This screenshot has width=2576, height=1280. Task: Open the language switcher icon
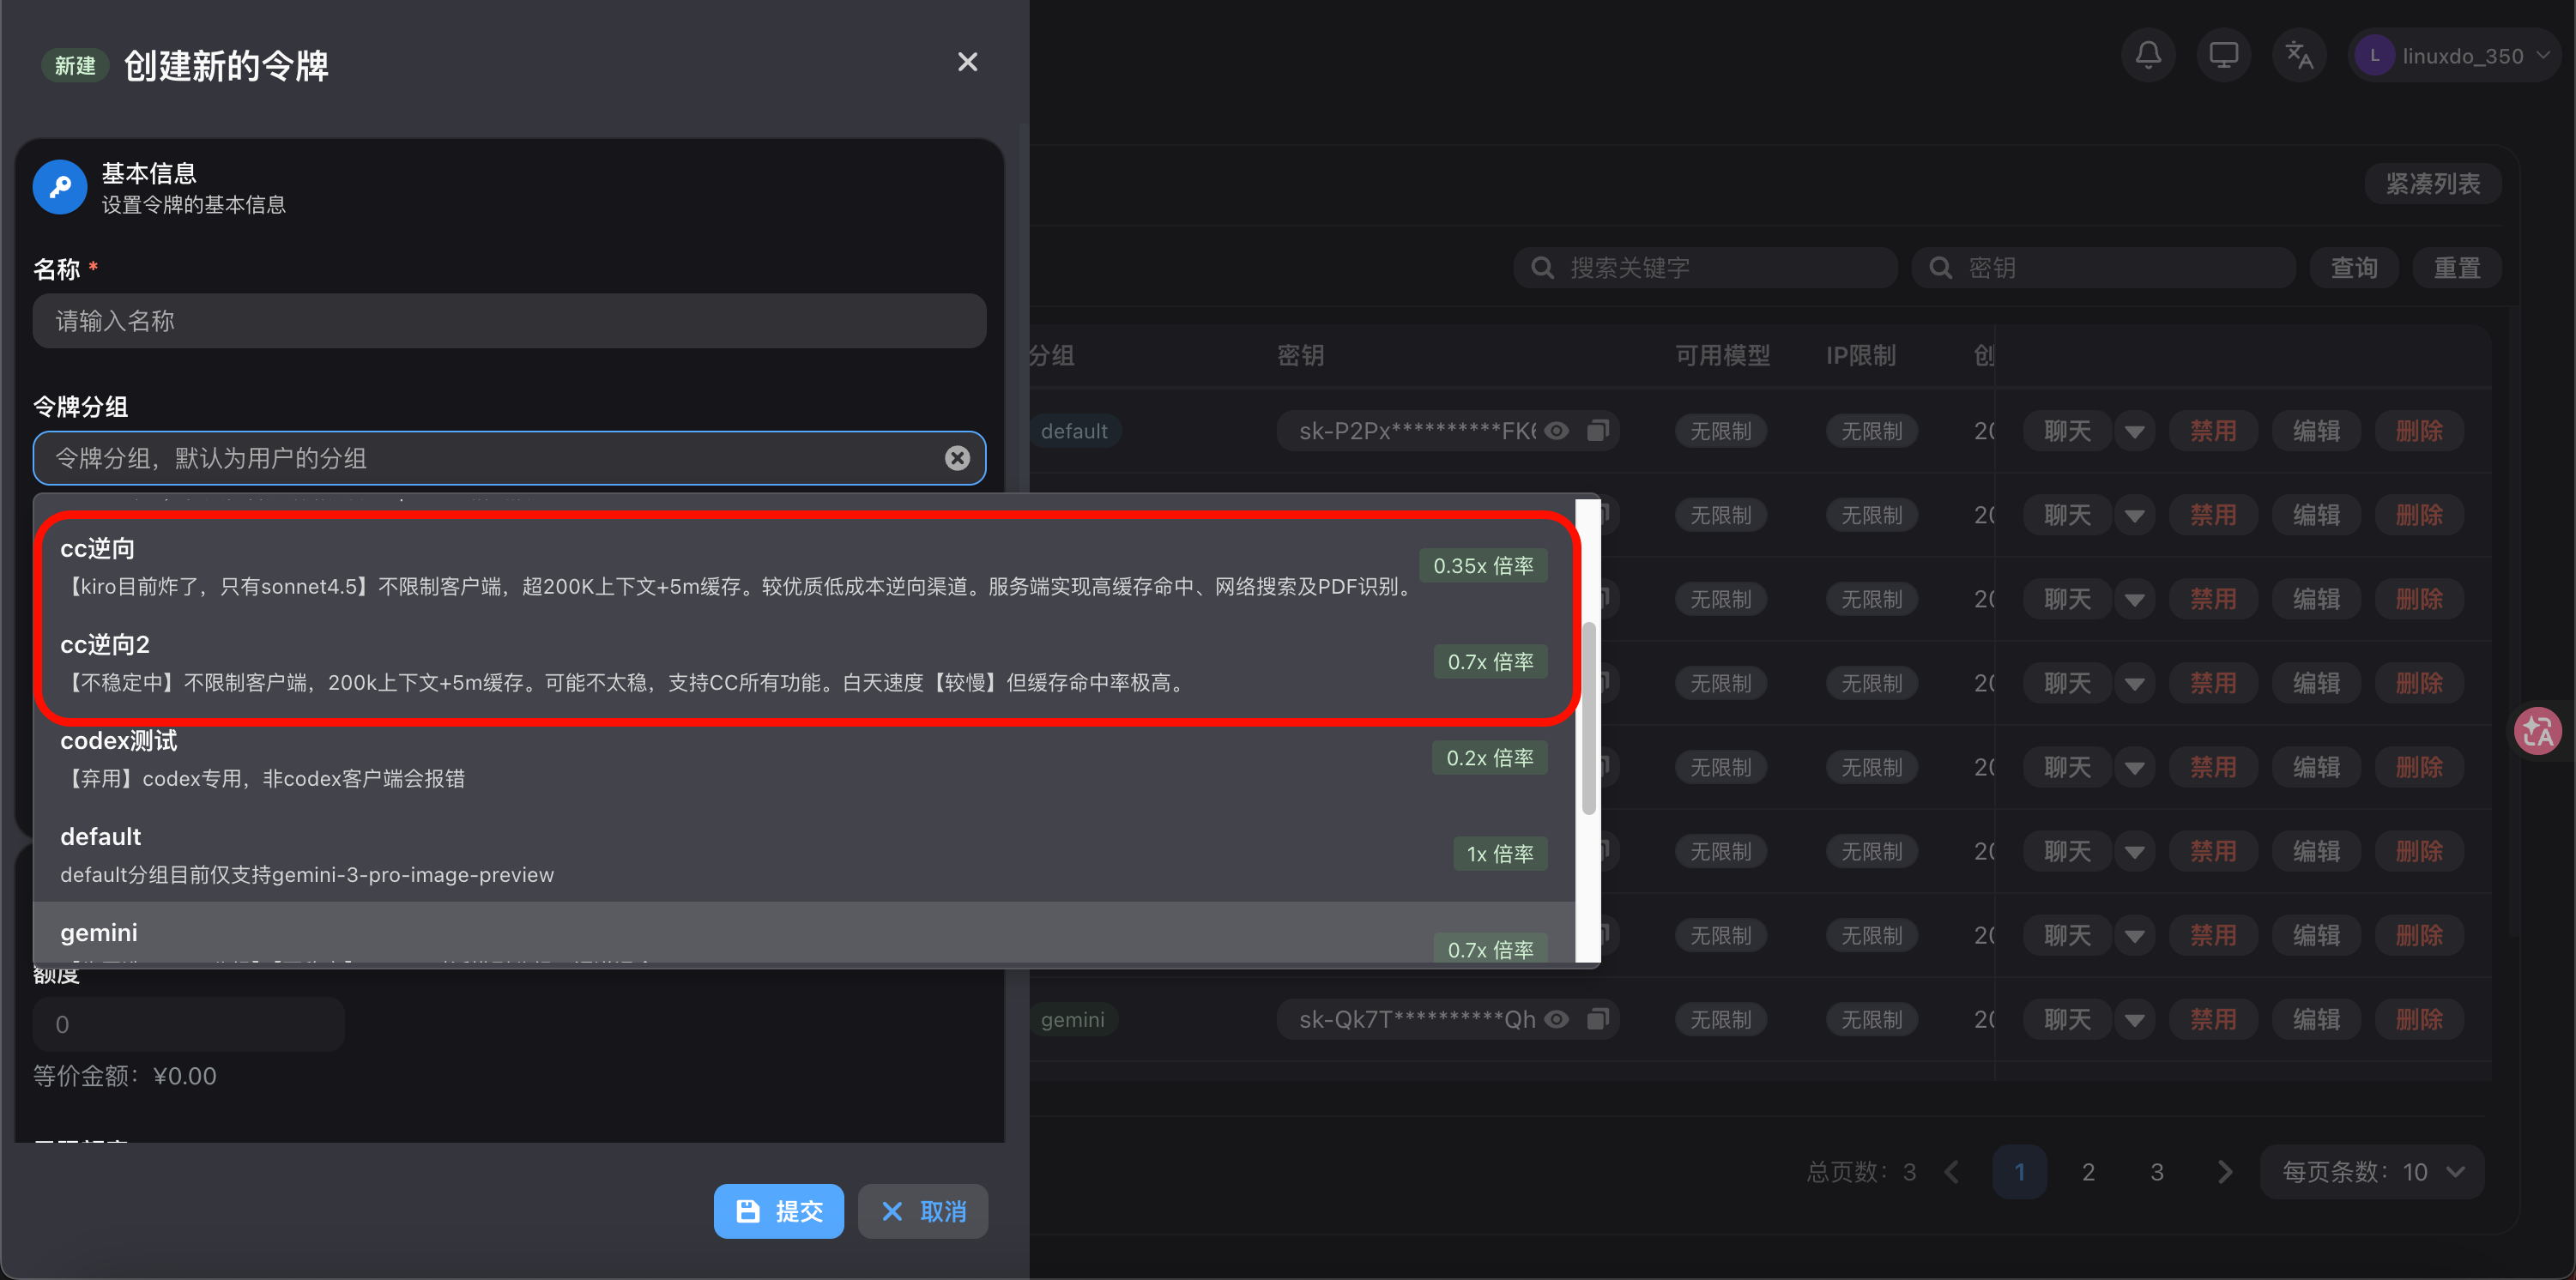click(2298, 55)
